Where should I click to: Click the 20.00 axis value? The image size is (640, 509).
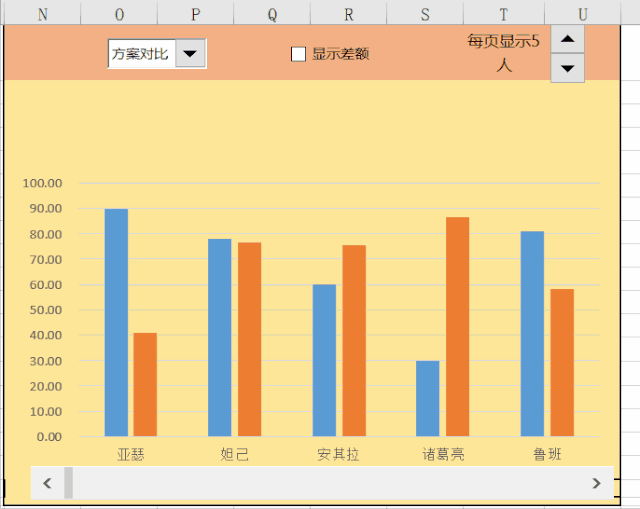pos(46,387)
